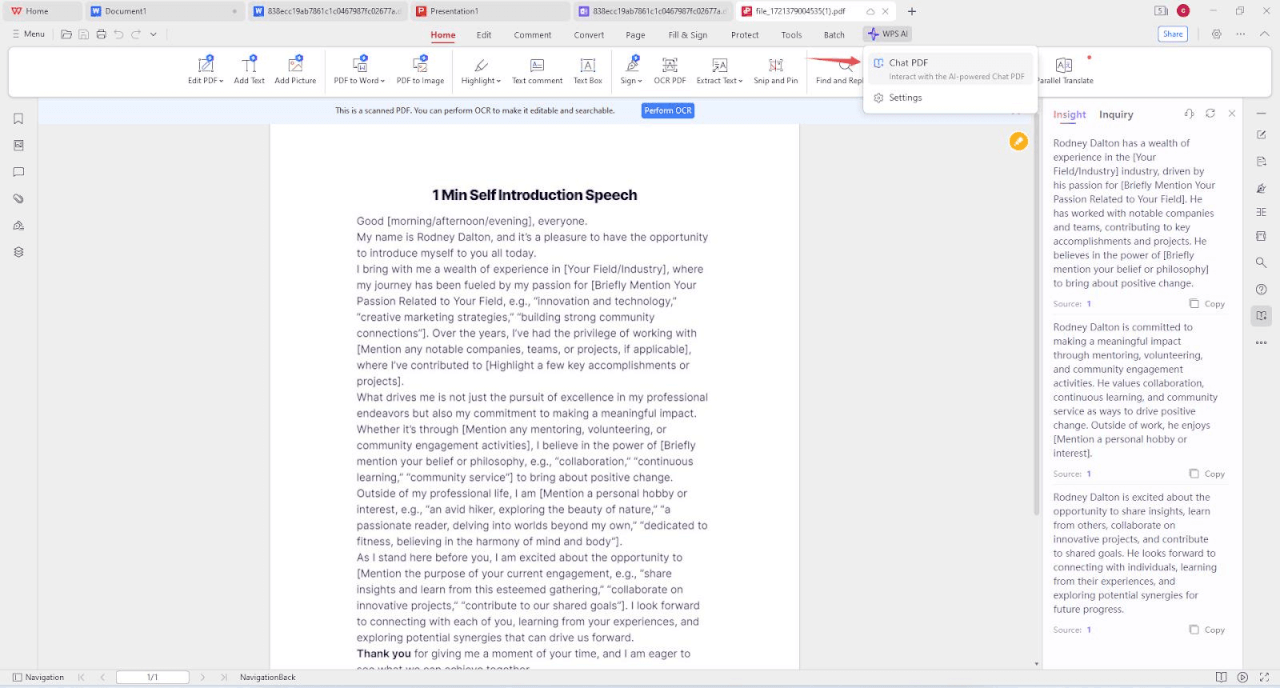
Task: Expand the PDF to Word dropdown
Action: click(x=381, y=81)
